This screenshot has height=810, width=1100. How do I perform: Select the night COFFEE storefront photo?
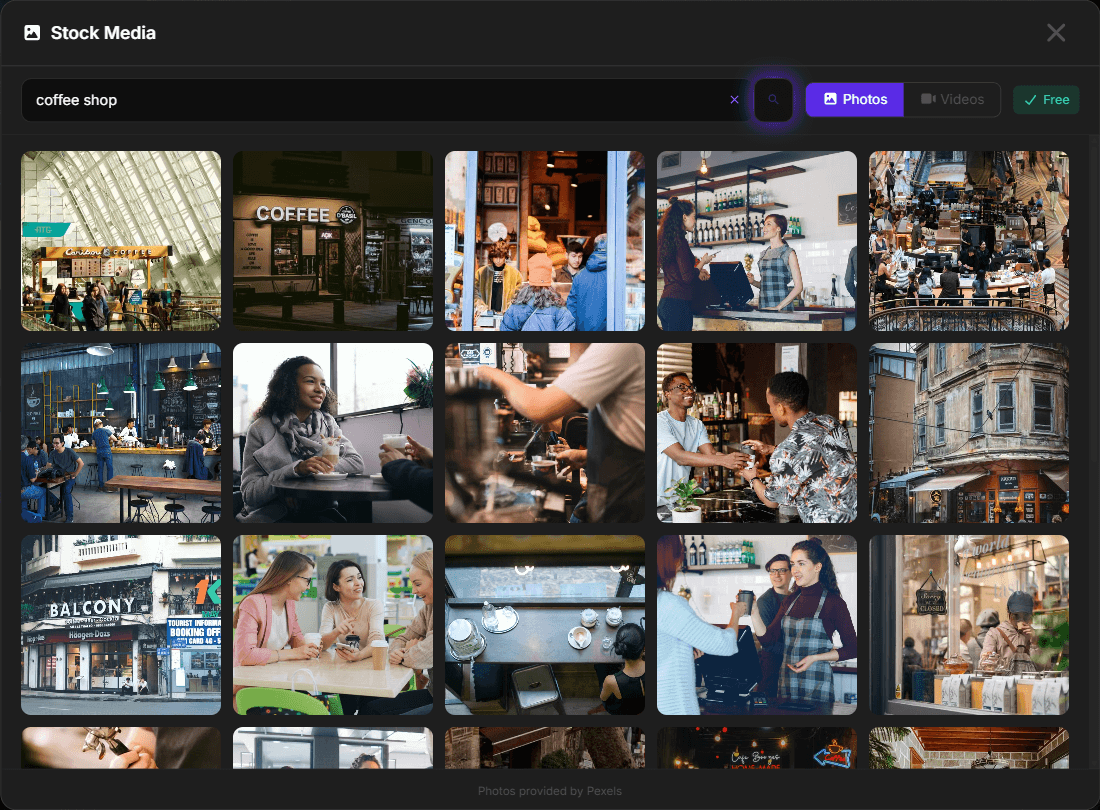(x=333, y=241)
